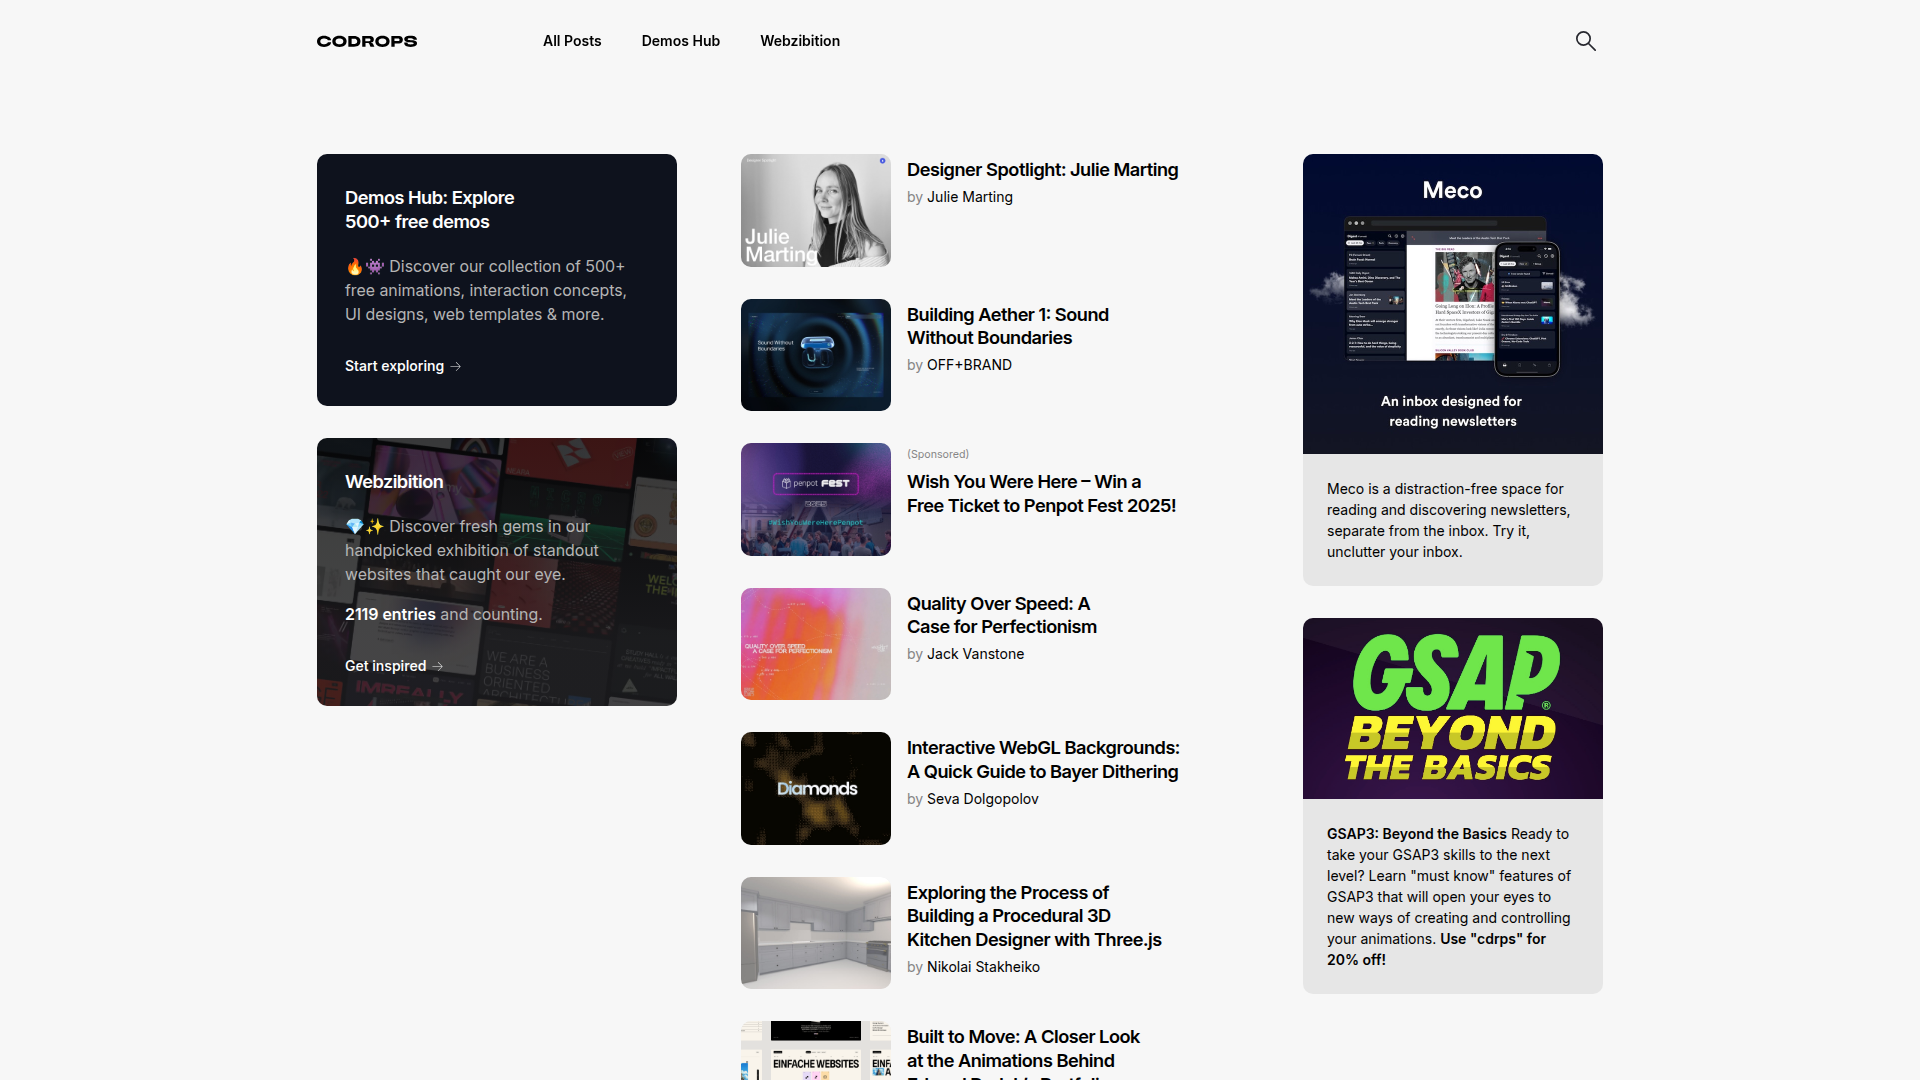The height and width of the screenshot is (1080, 1920).
Task: Open the Quality Over Speed gradient thumbnail
Action: (x=816, y=644)
